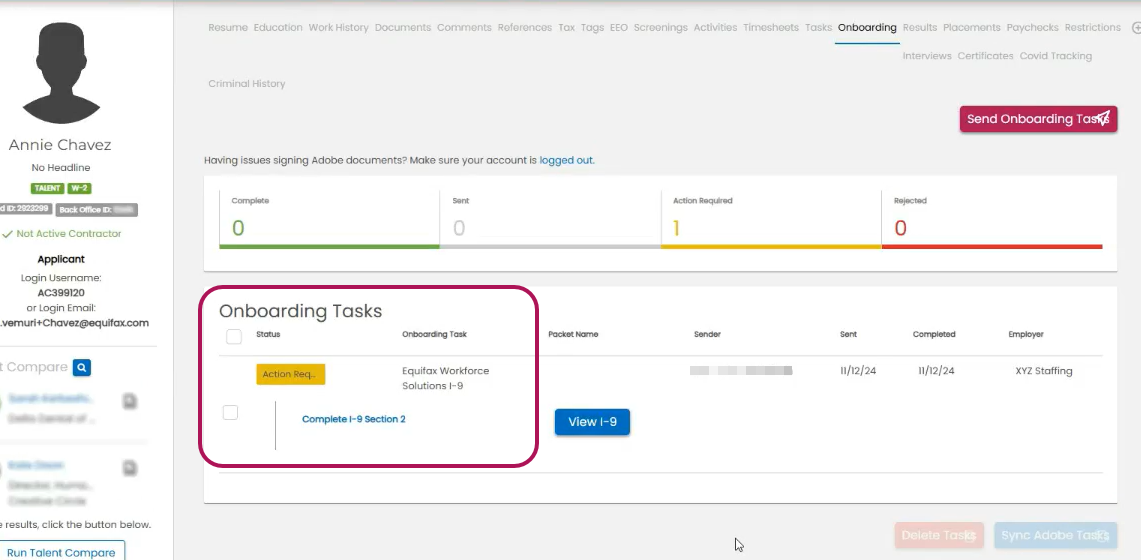Click the Completed column header
The width and height of the screenshot is (1141, 560).
(934, 335)
